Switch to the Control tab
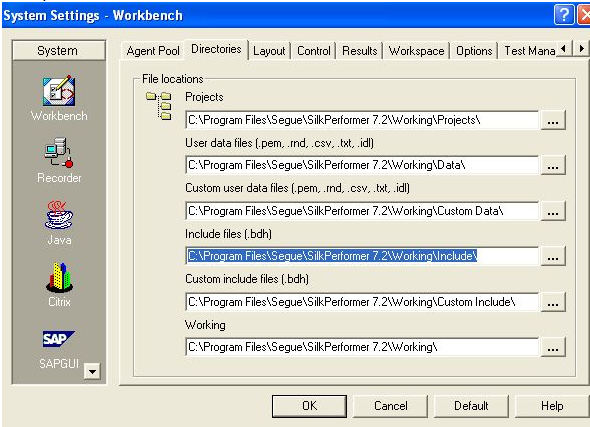Image resolution: width=590 pixels, height=427 pixels. click(x=313, y=51)
